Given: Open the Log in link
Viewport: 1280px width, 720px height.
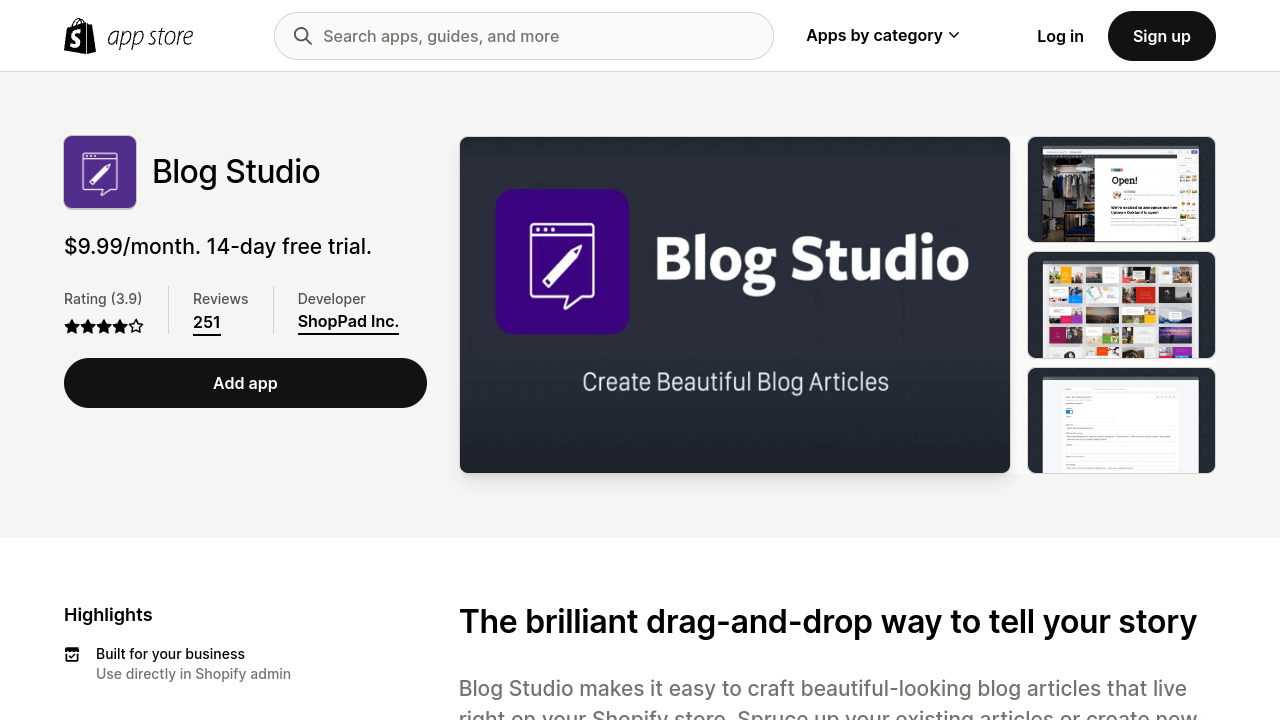Looking at the screenshot, I should (x=1060, y=36).
